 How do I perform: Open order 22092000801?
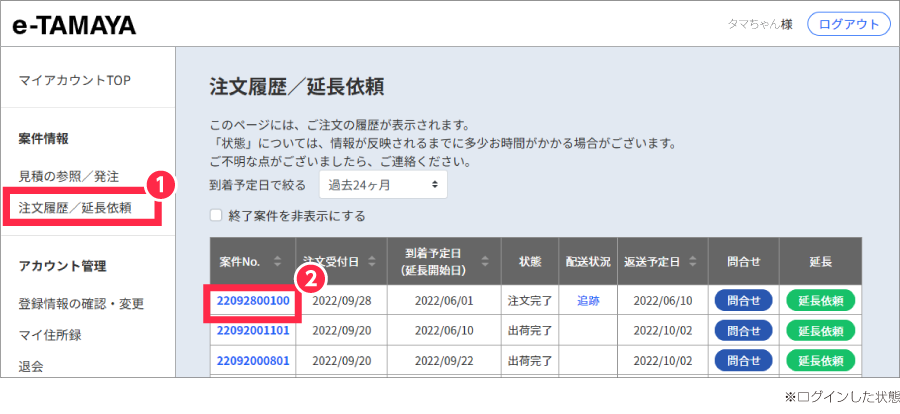(x=253, y=361)
